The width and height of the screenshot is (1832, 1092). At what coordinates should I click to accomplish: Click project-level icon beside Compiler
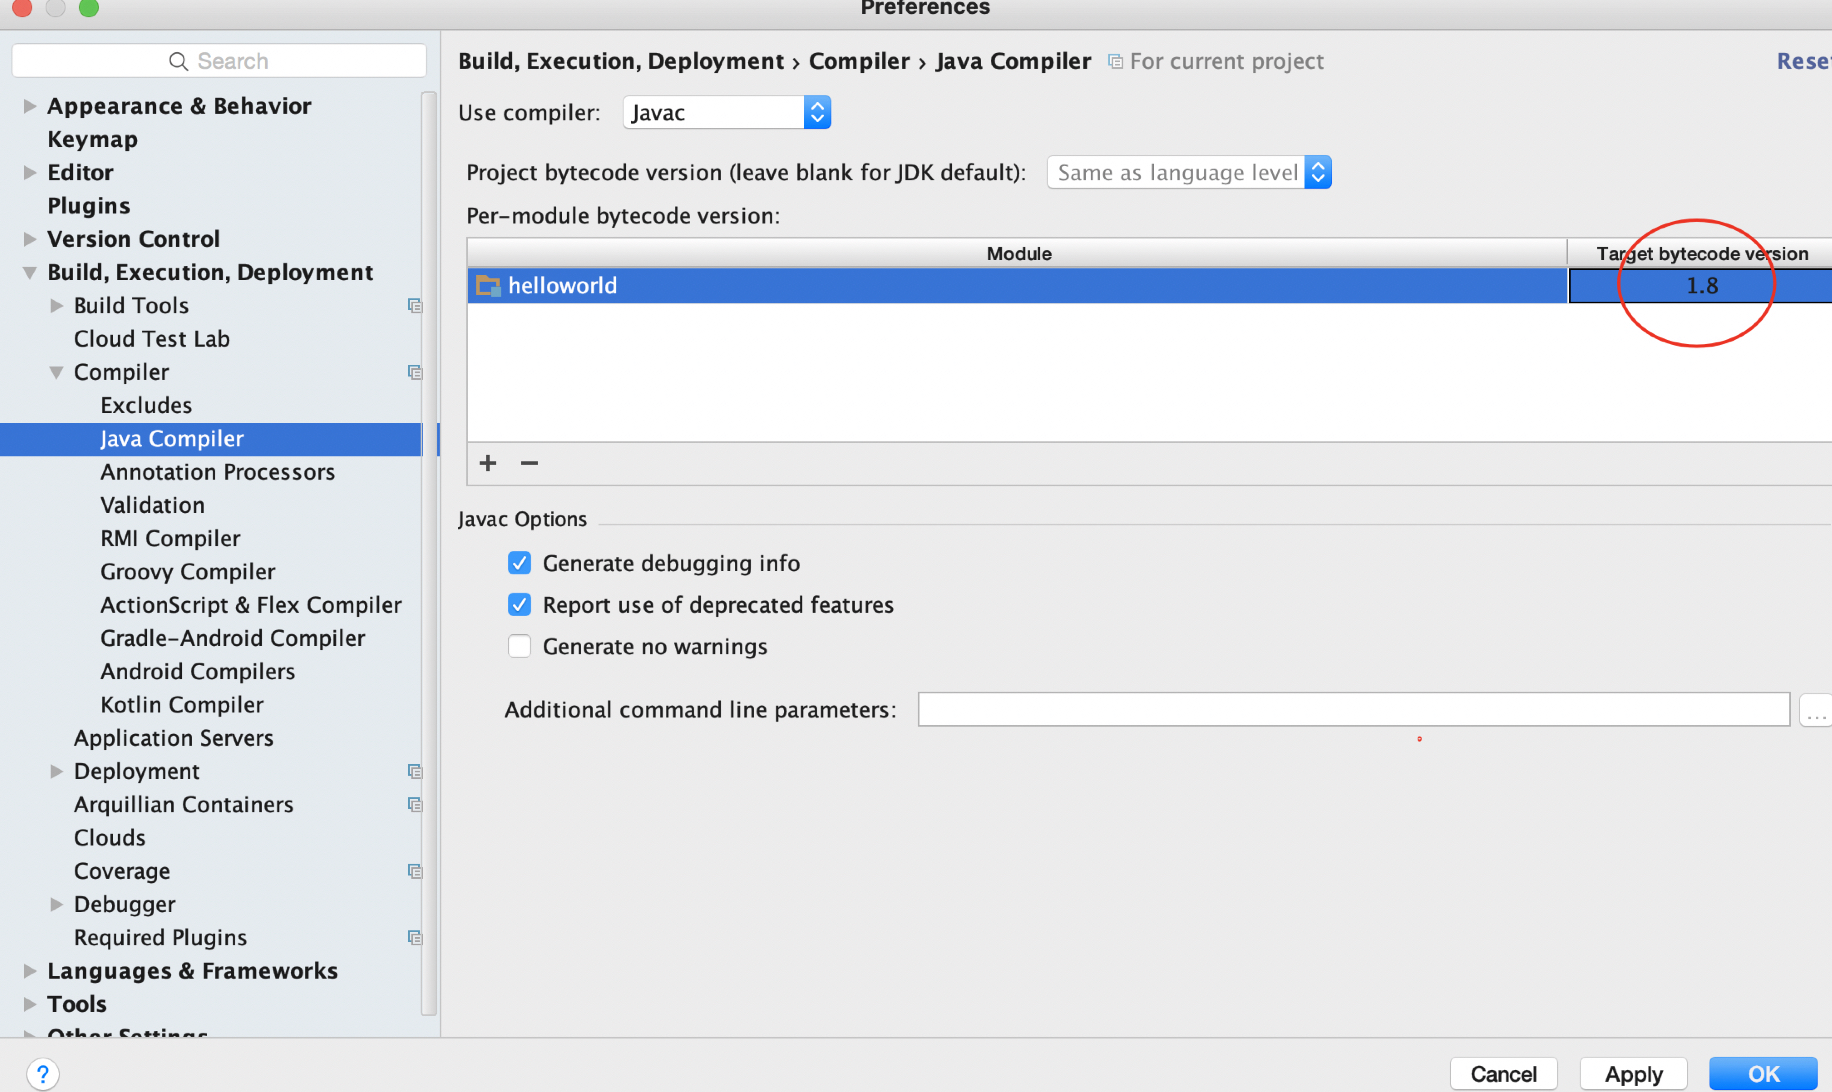[x=415, y=372]
